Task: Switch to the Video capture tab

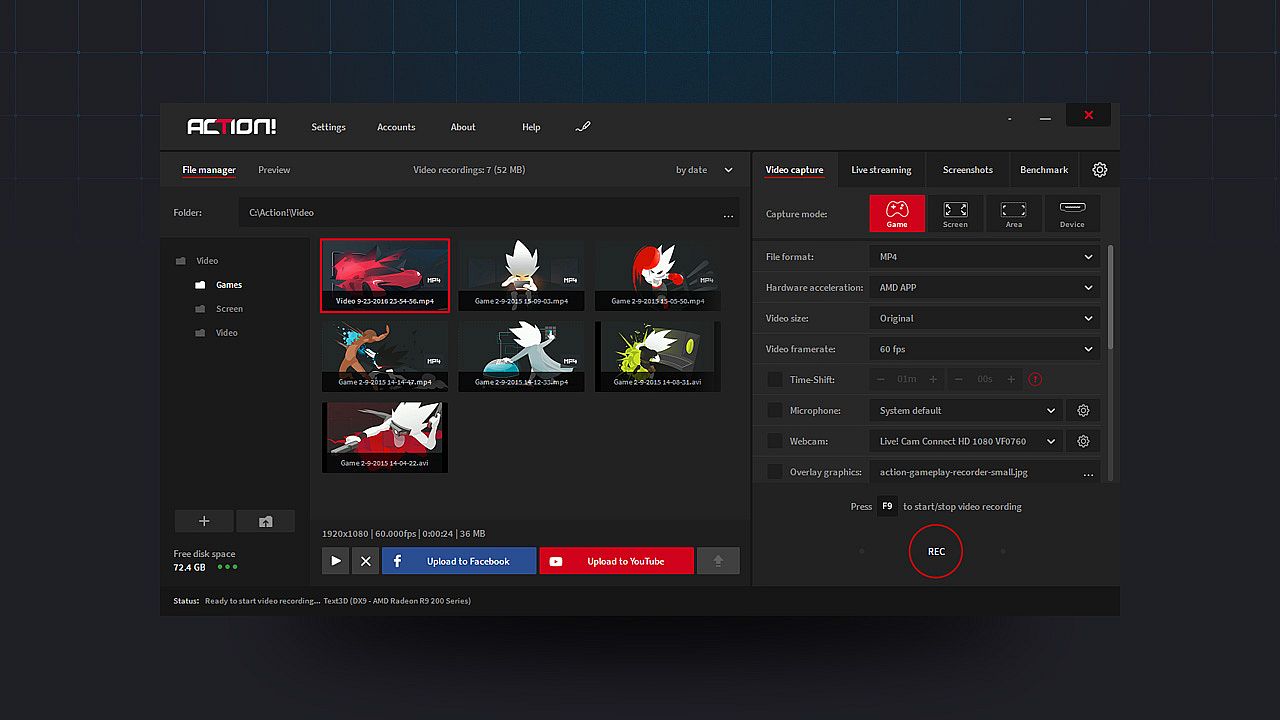Action: pyautogui.click(x=795, y=170)
